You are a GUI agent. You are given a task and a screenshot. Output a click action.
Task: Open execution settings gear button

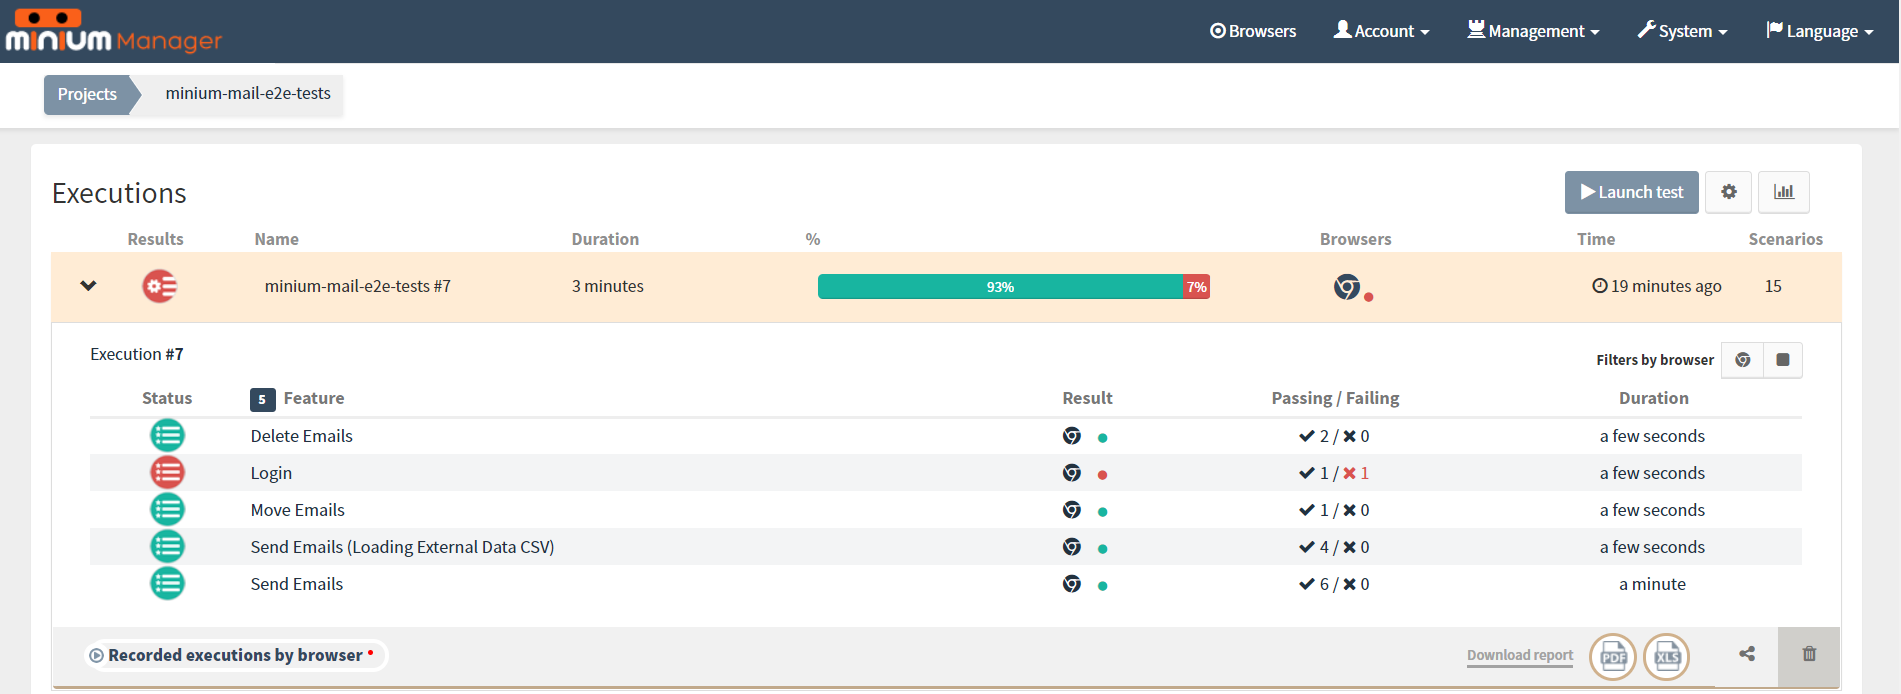[1729, 192]
